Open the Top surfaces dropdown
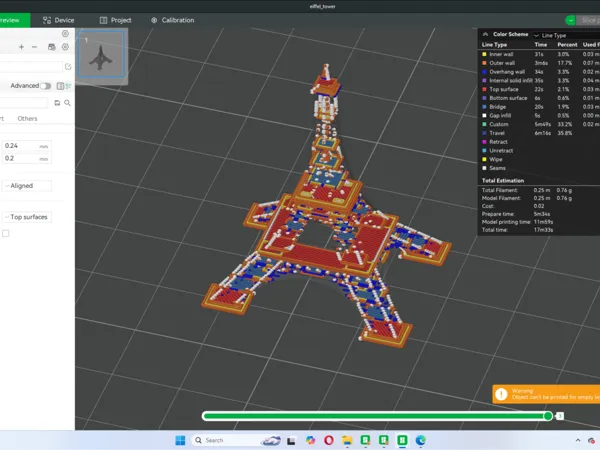 (27, 217)
